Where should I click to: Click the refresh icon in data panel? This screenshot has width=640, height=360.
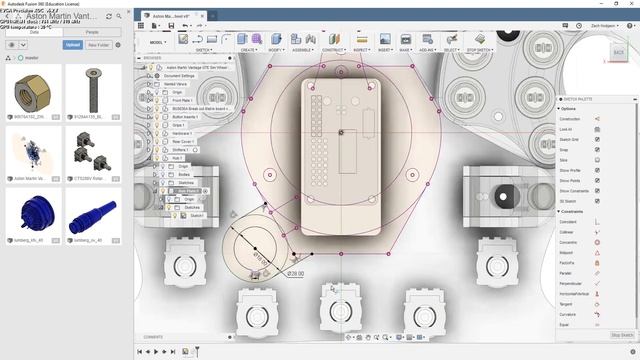click(109, 16)
